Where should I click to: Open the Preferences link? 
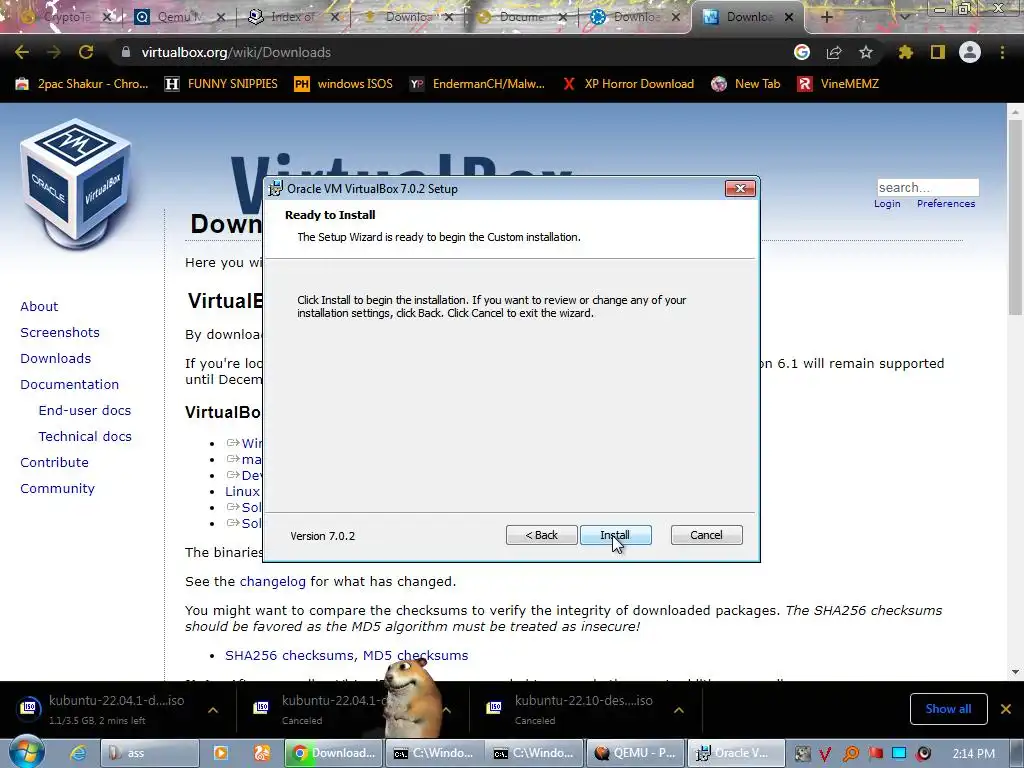(946, 204)
